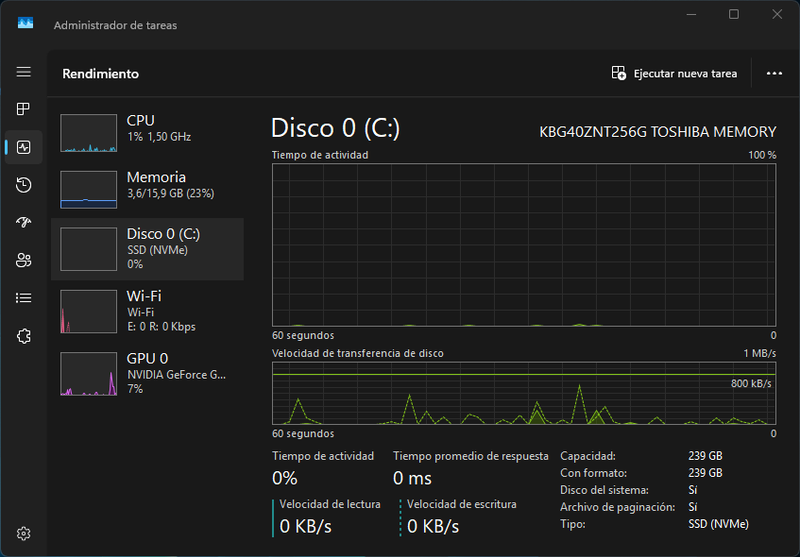Screen dimensions: 800x557
Task: Minimize the Task Manager window
Action: pyautogui.click(x=691, y=14)
